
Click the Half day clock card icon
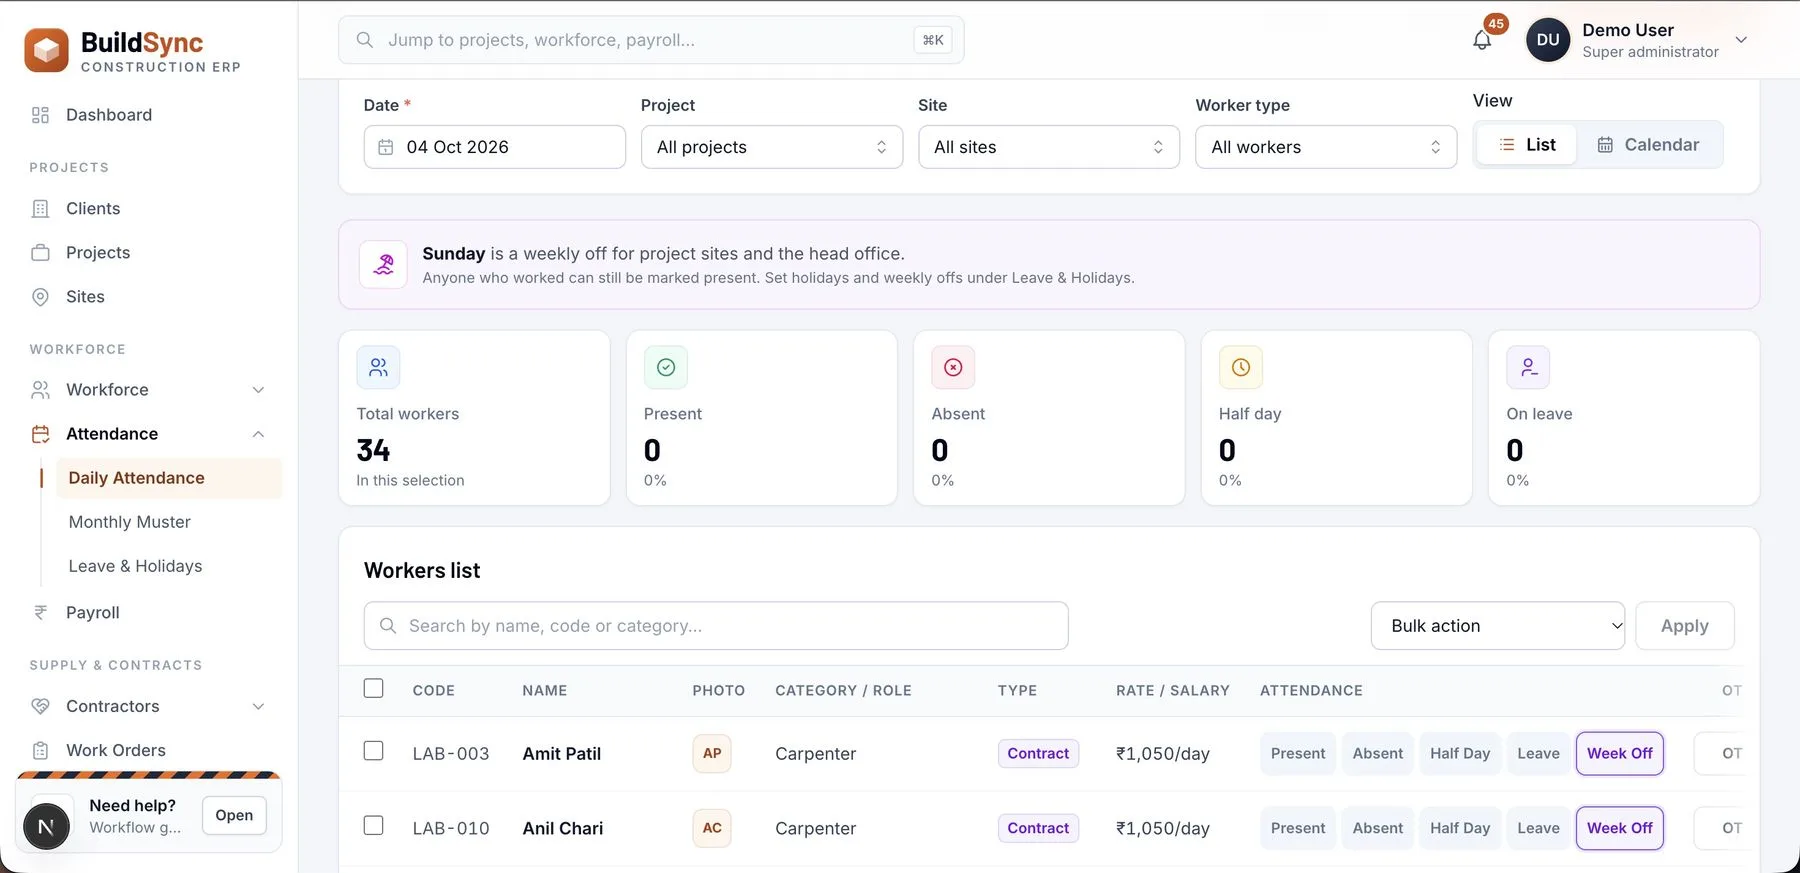tap(1241, 368)
